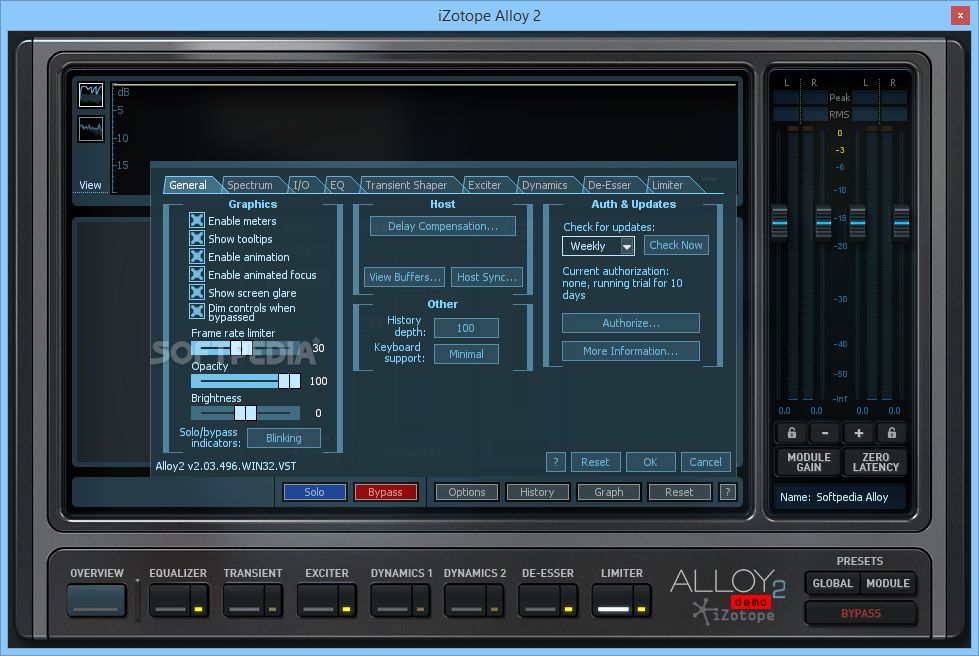Click Check Now for updates
979x656 pixels.
(676, 245)
